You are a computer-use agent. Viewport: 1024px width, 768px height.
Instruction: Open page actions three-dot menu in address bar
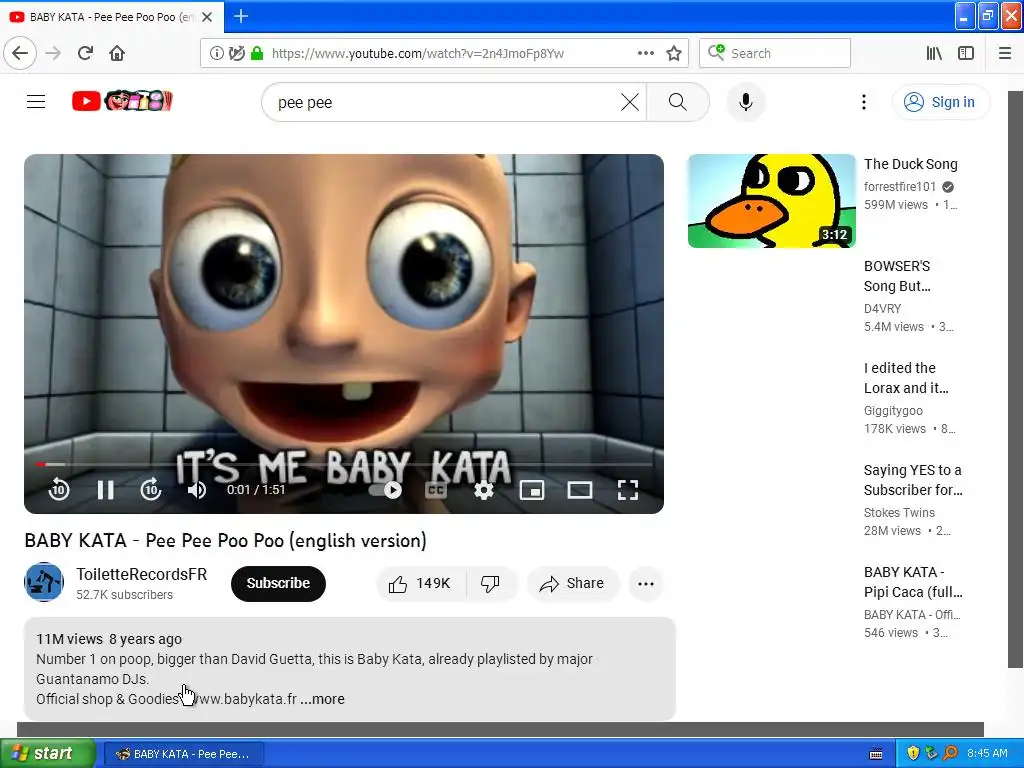(645, 54)
